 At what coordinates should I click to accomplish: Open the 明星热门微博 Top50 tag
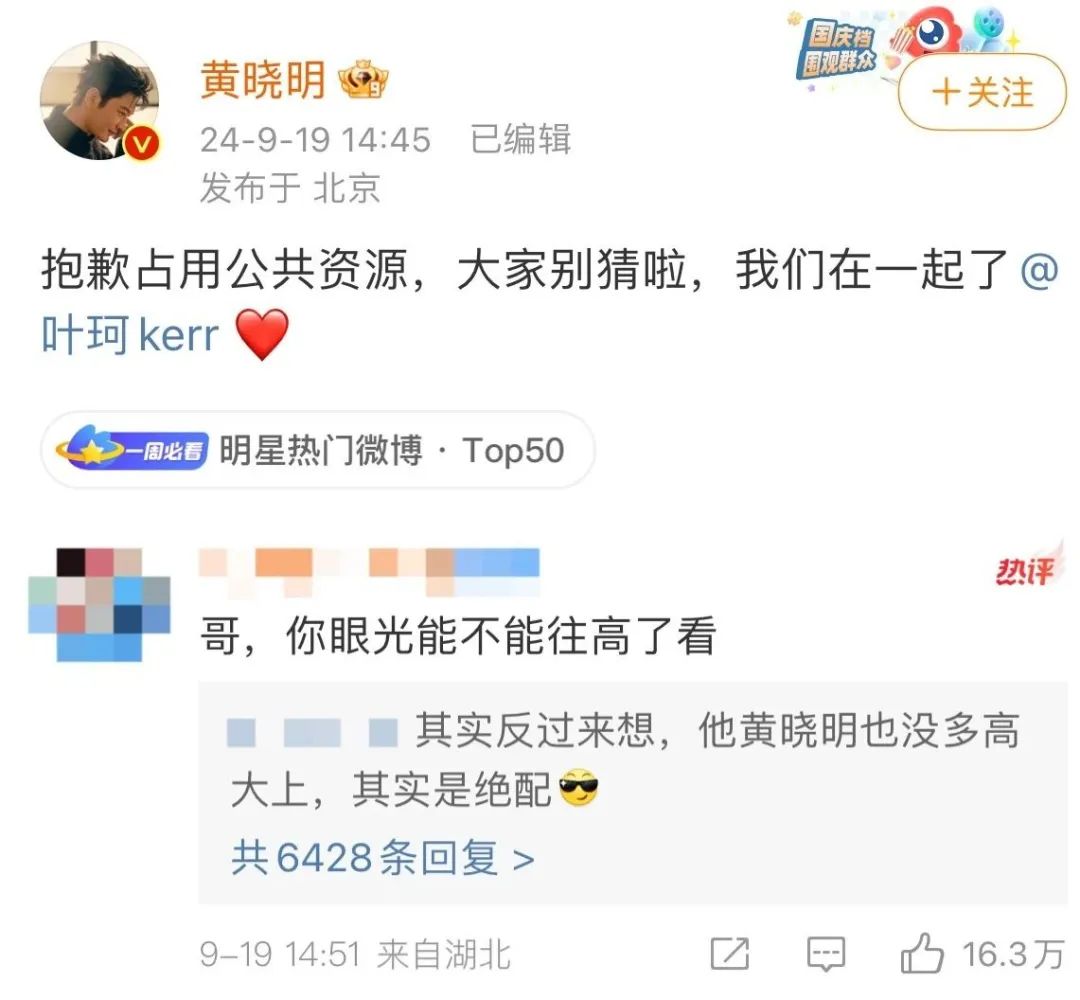pyautogui.click(x=318, y=450)
